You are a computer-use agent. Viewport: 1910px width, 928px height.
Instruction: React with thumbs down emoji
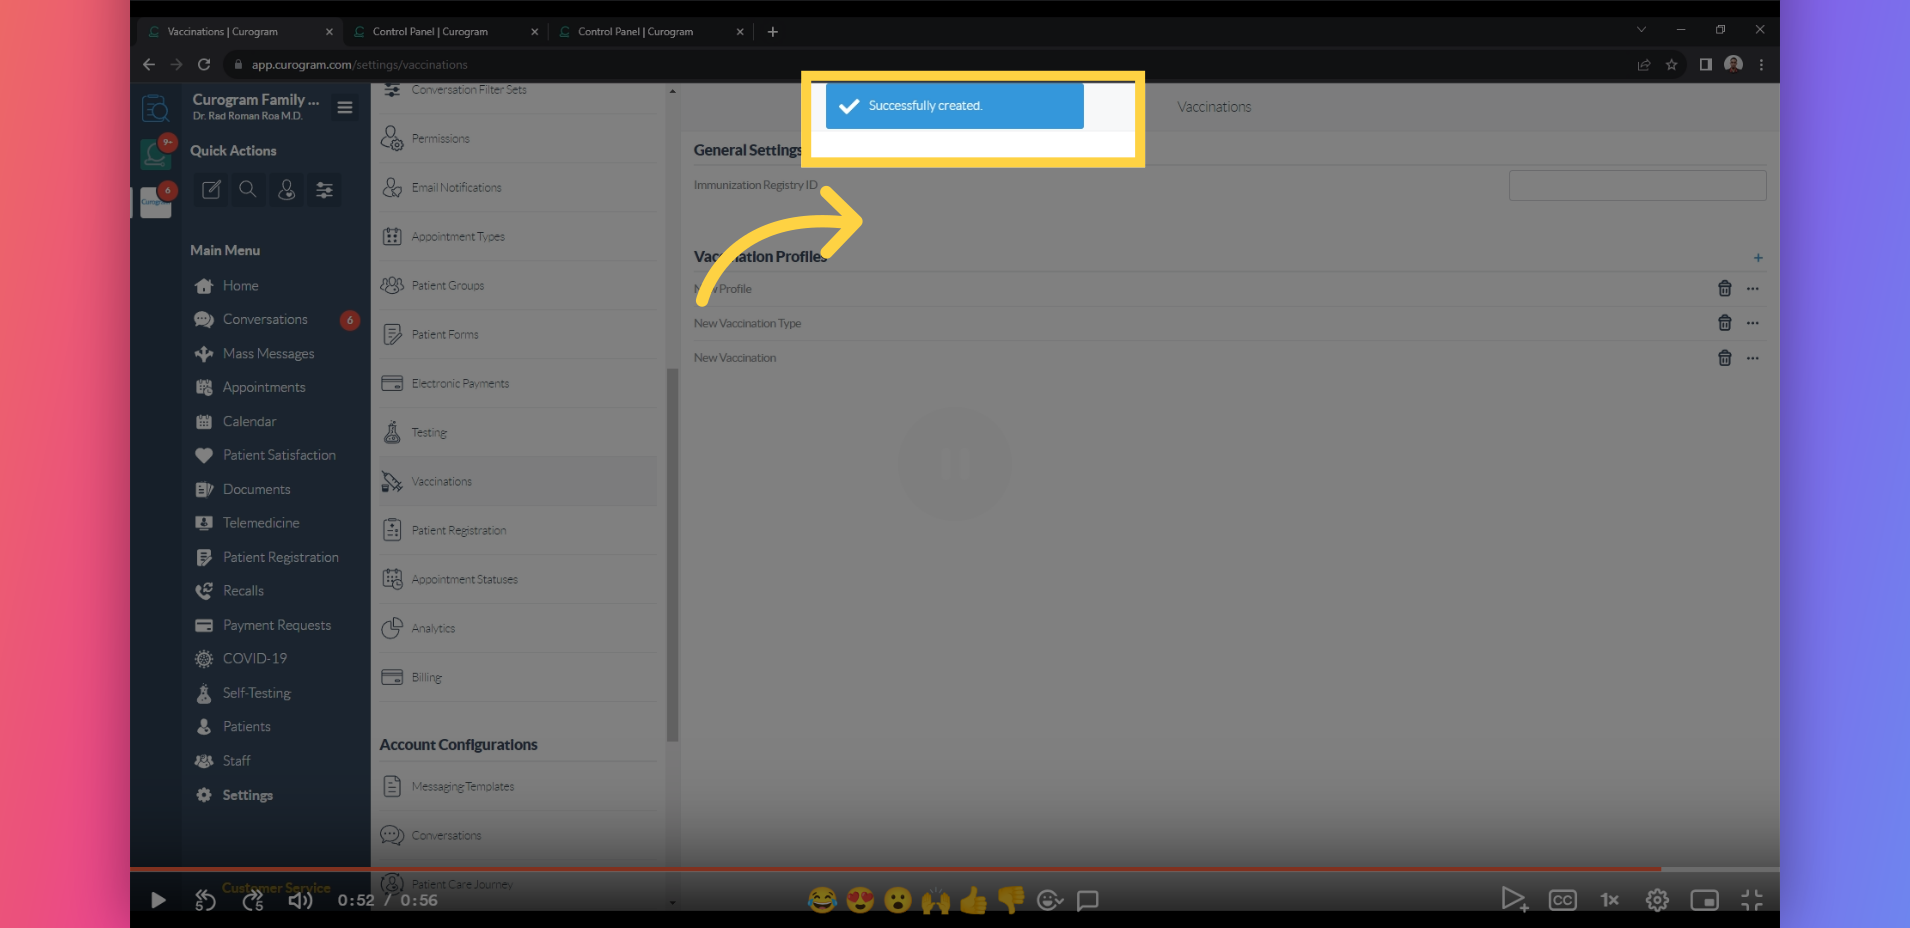1011,900
